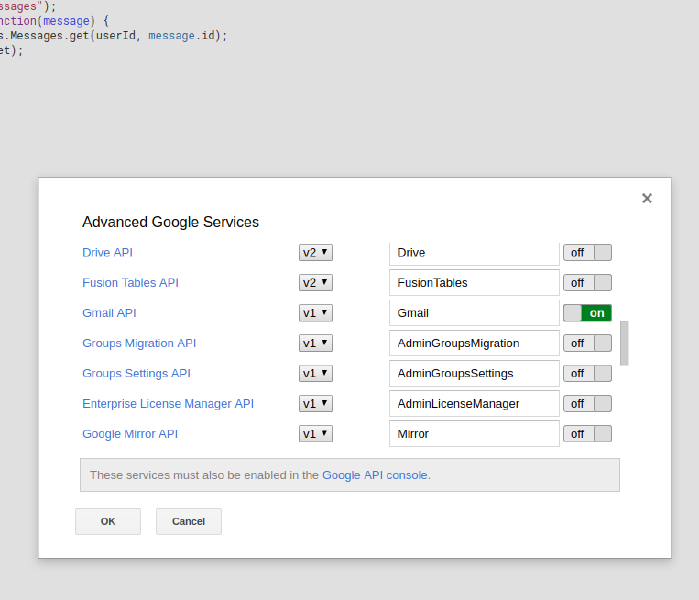Toggle the Groups Settings API switch
Image resolution: width=699 pixels, height=600 pixels.
tap(587, 373)
